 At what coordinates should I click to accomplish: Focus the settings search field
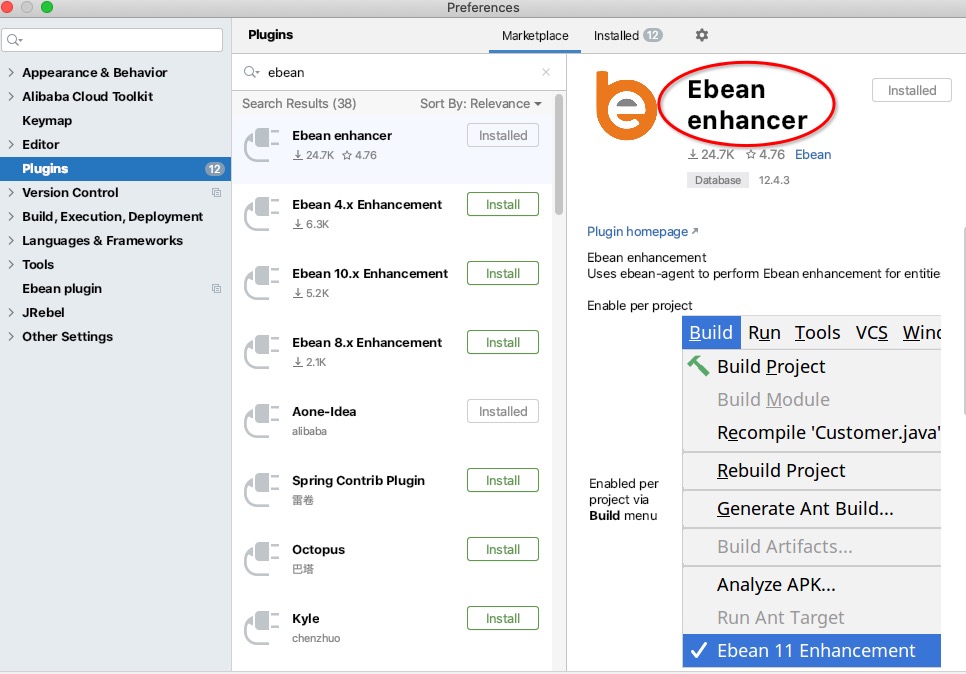tap(112, 40)
